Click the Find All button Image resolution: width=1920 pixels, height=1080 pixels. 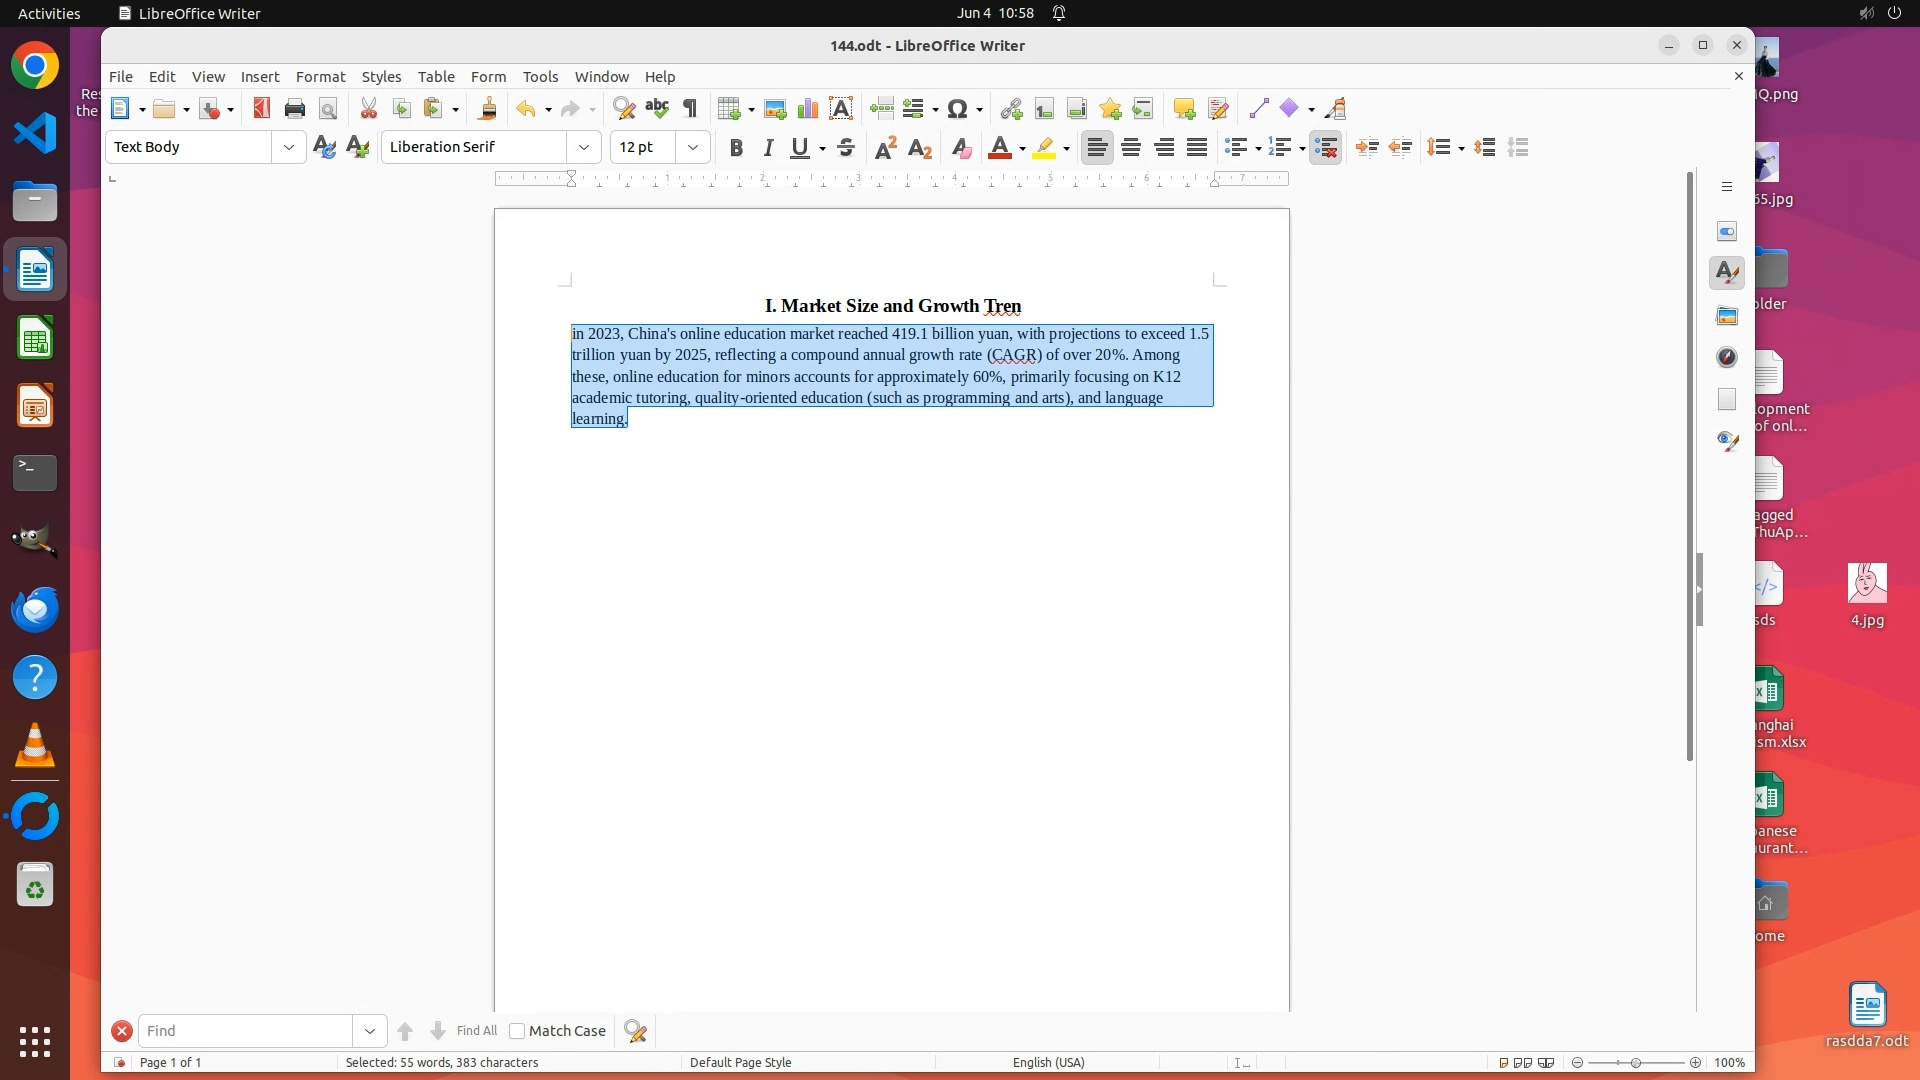[476, 1031]
